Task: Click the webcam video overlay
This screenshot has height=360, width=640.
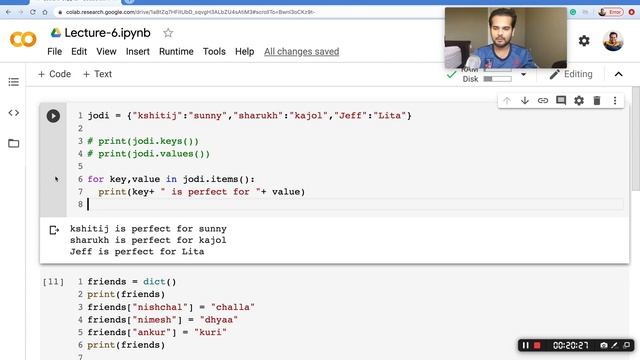Action: click(506, 38)
